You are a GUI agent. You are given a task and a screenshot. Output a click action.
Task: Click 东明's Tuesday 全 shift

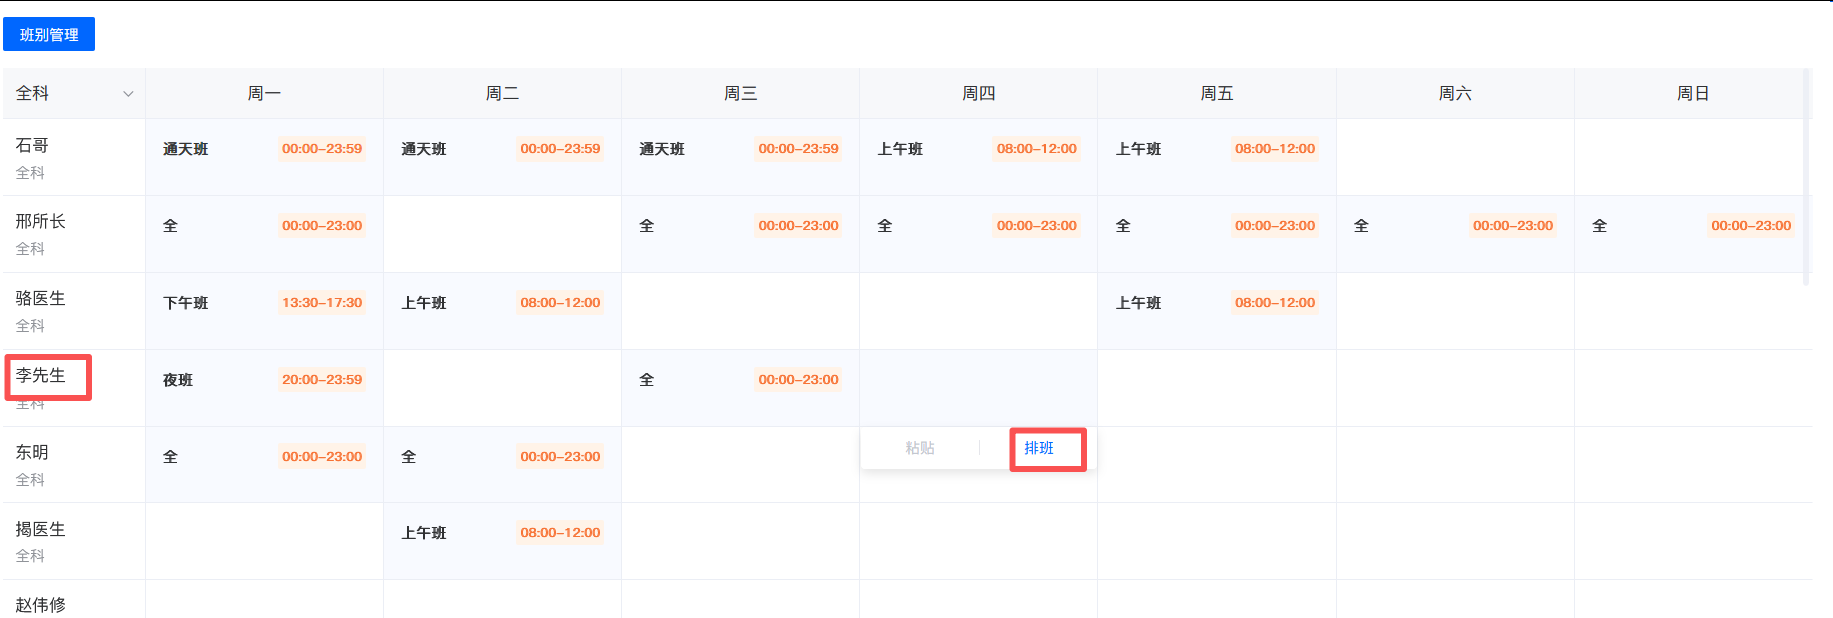click(x=502, y=457)
